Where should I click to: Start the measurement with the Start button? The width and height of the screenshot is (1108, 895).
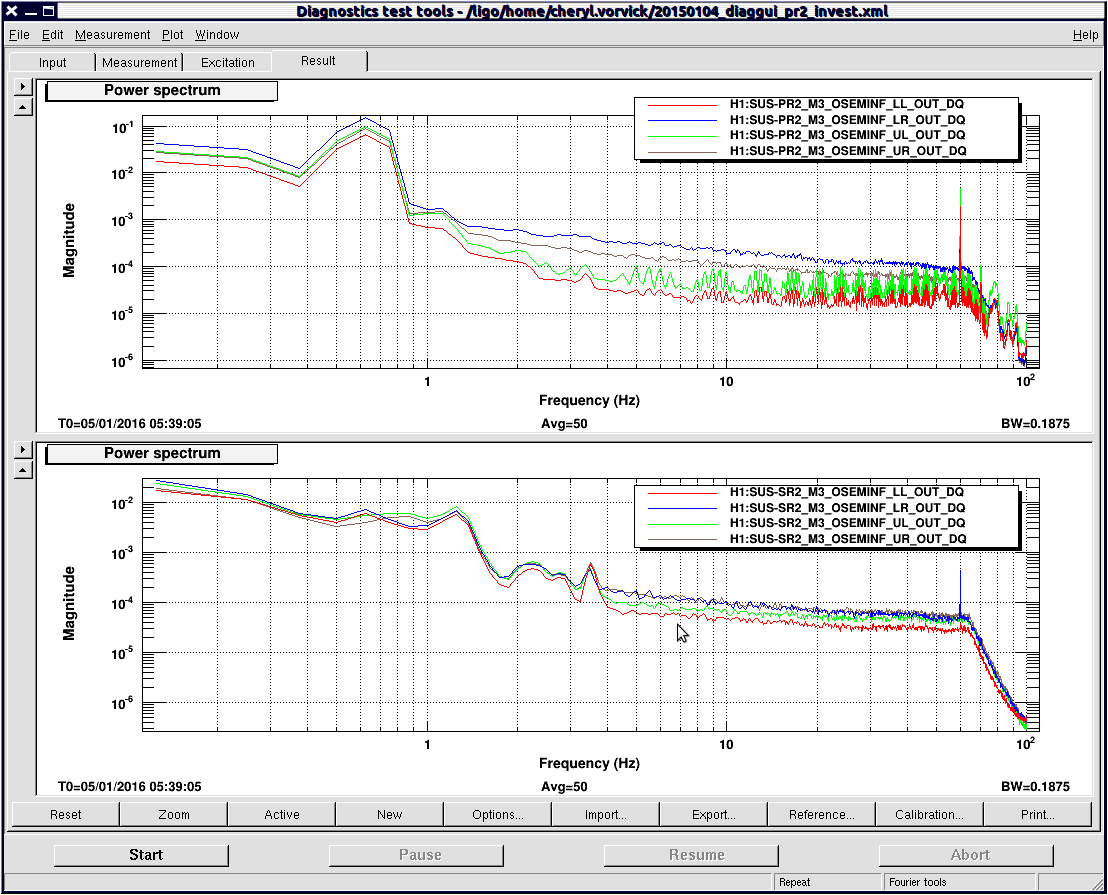coord(141,855)
